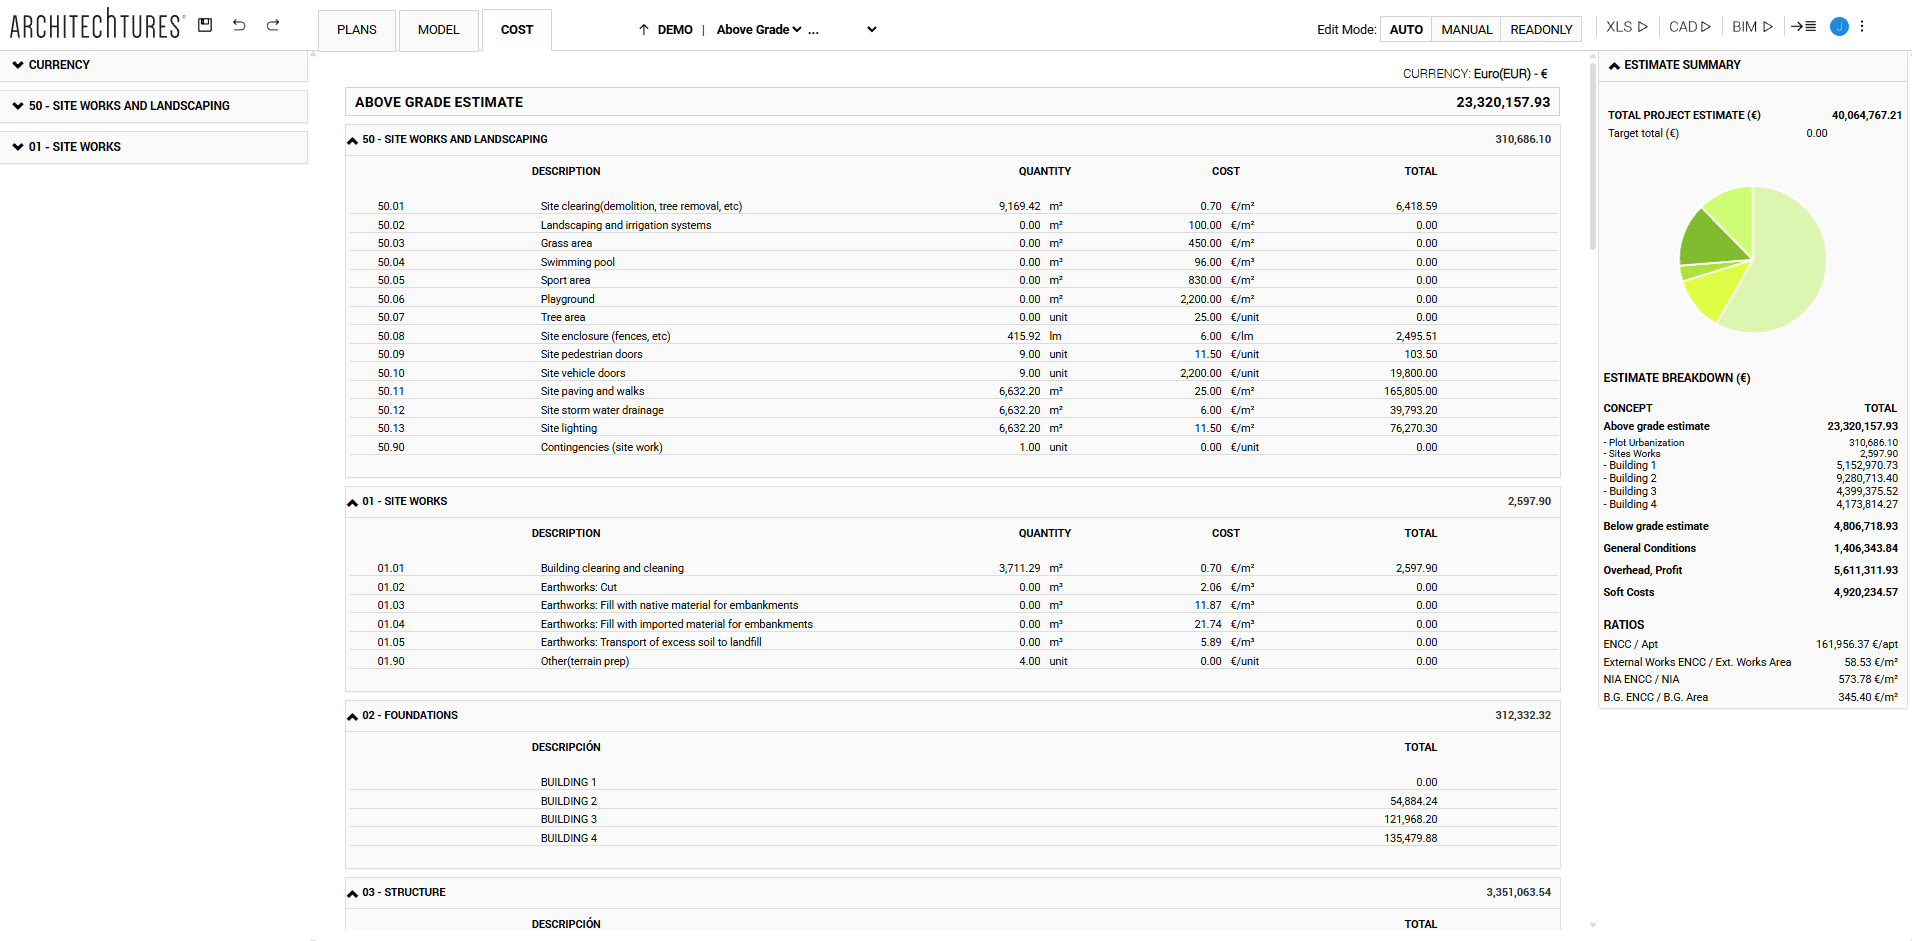
Task: Open the Plot Urbanization link in Estimate Breakdown
Action: [1645, 442]
